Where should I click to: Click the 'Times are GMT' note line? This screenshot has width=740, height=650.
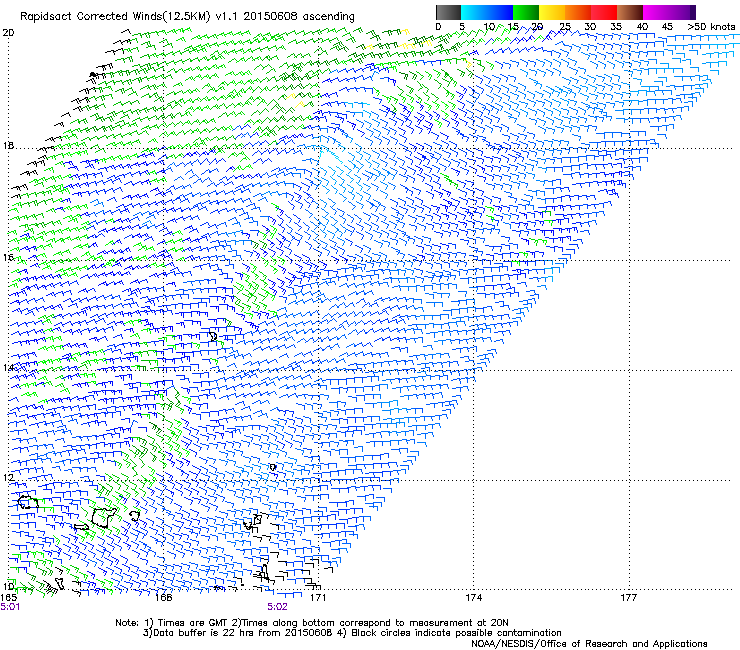311,623
